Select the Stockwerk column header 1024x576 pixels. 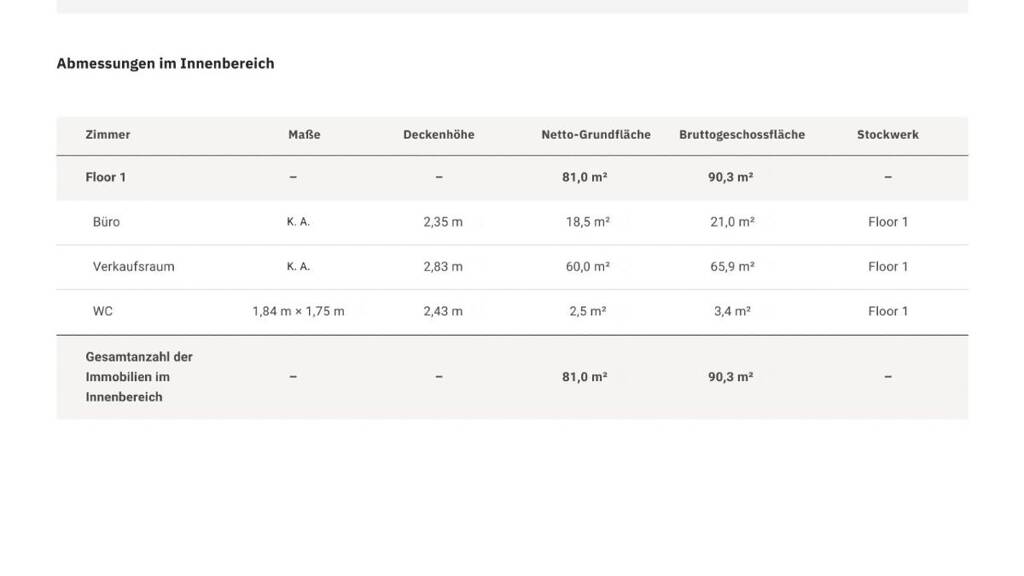coord(887,134)
